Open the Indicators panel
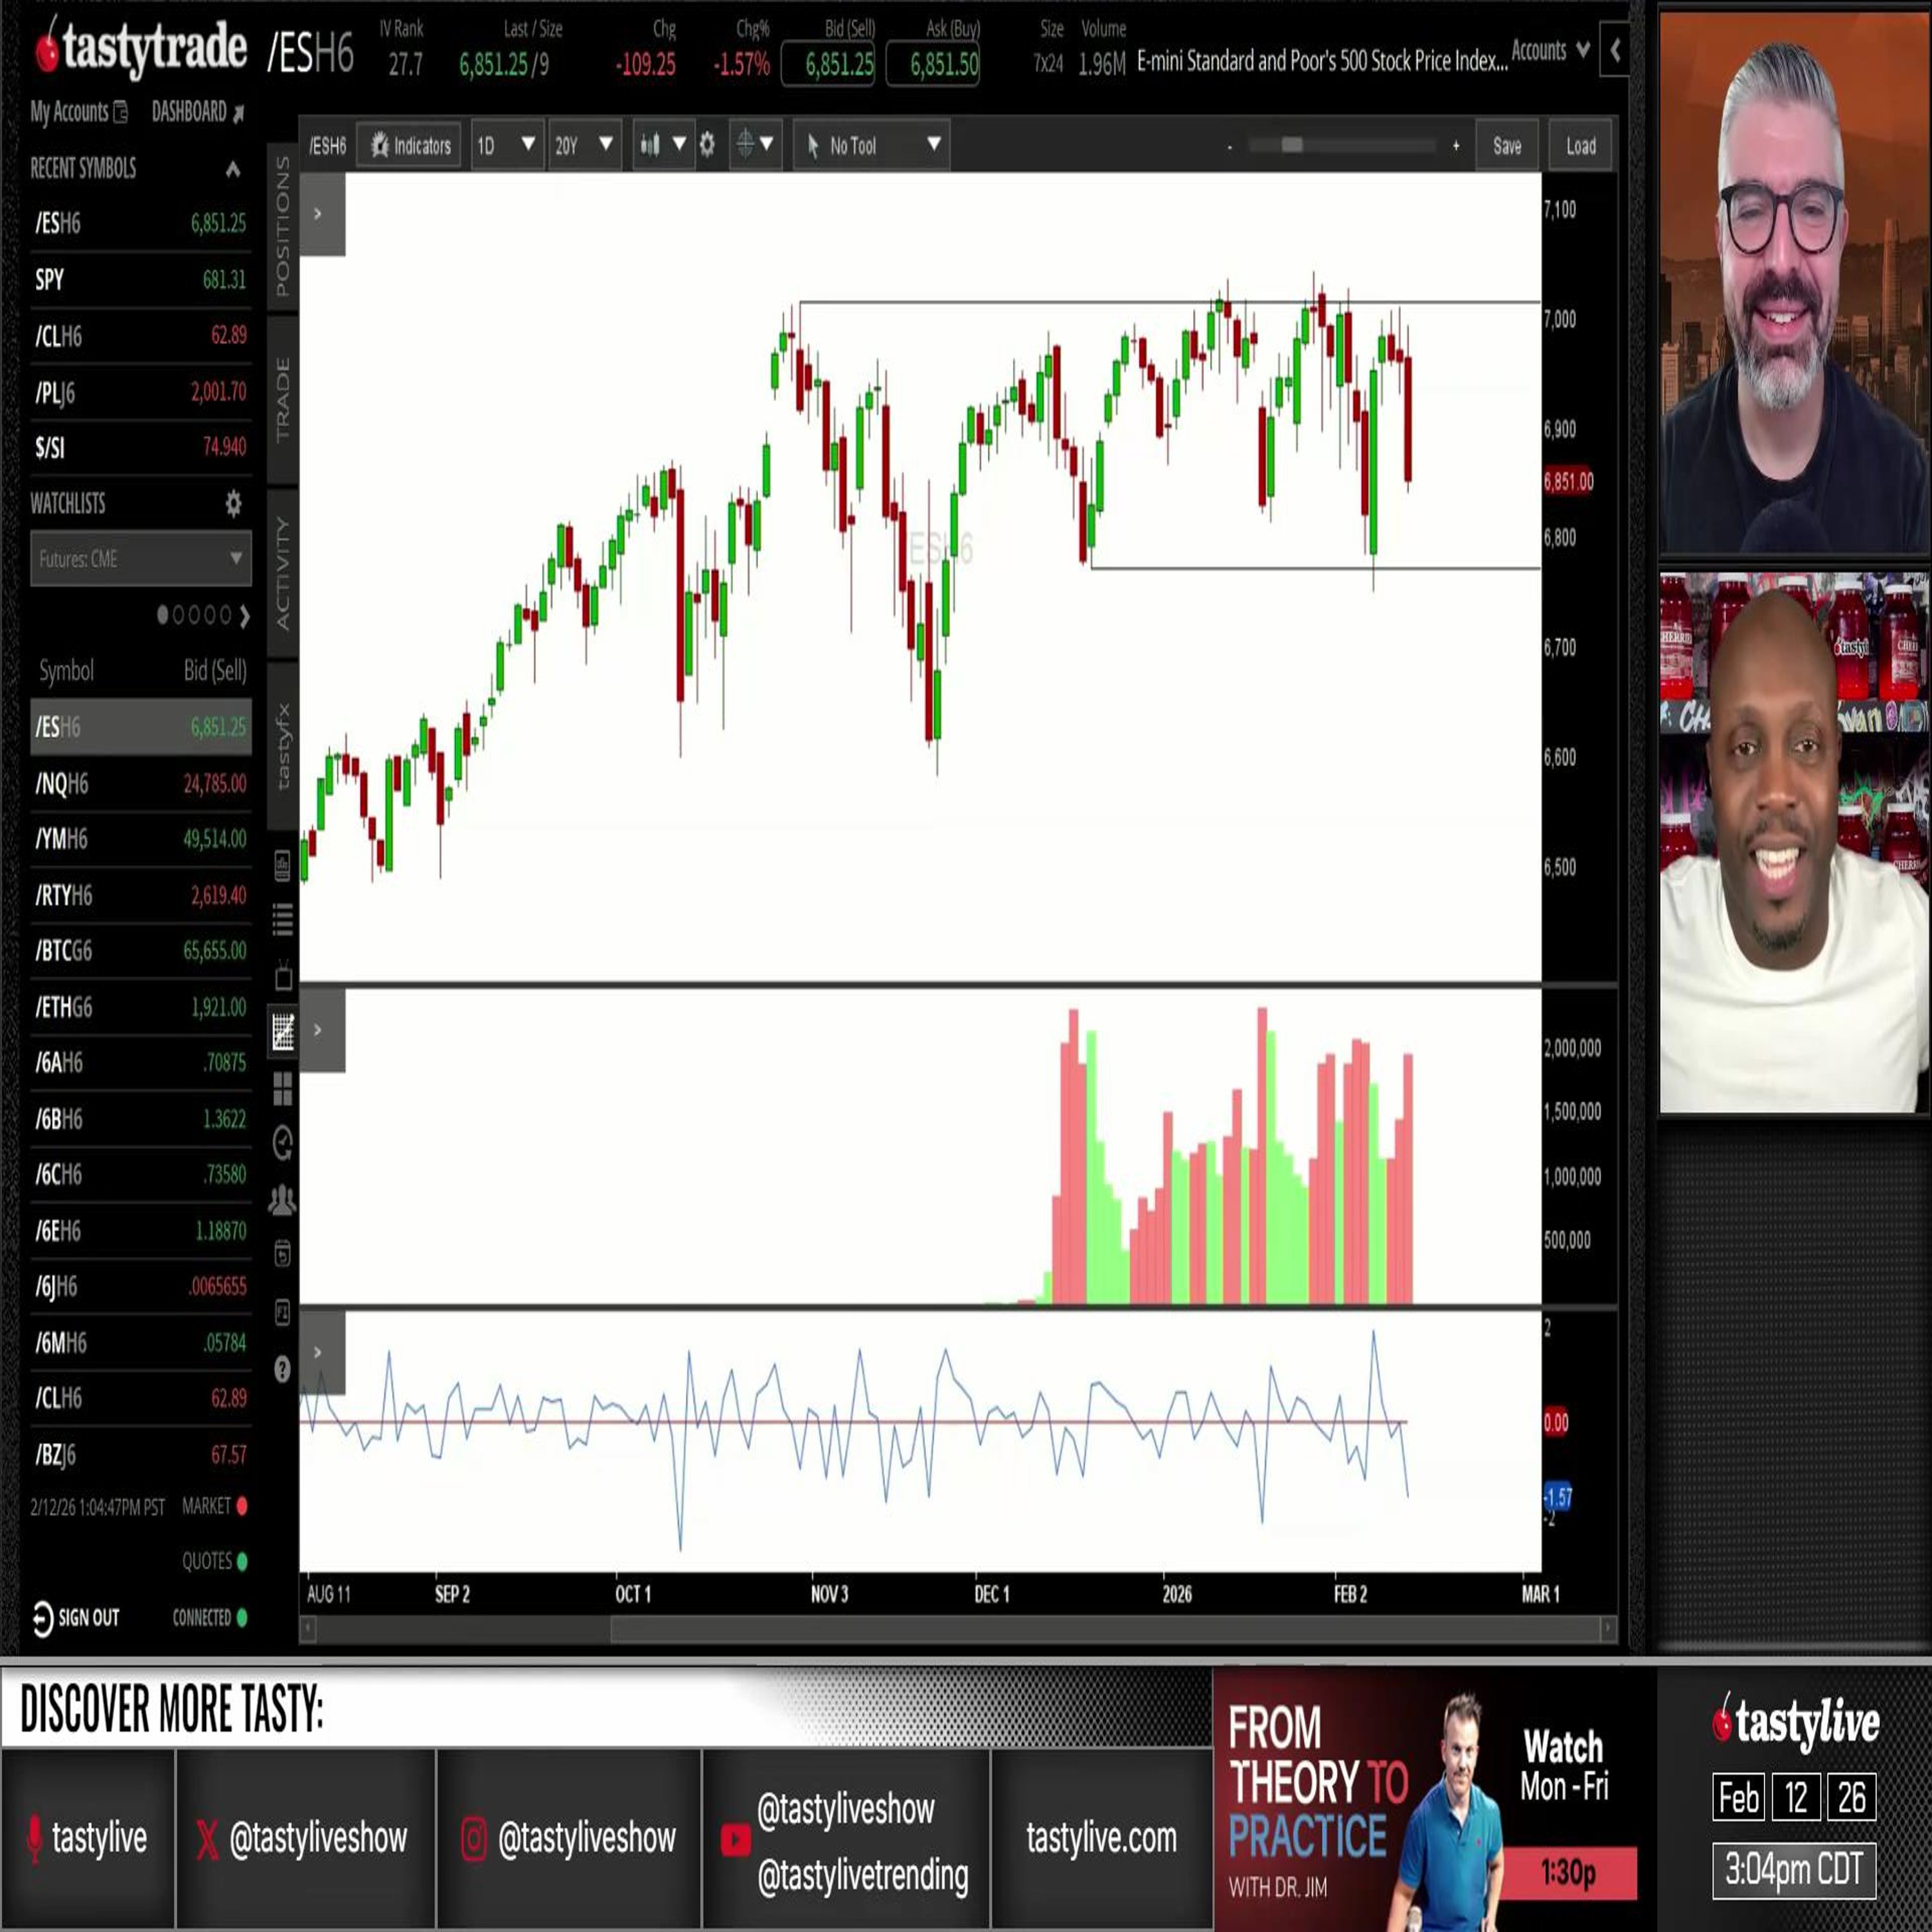 click(408, 146)
